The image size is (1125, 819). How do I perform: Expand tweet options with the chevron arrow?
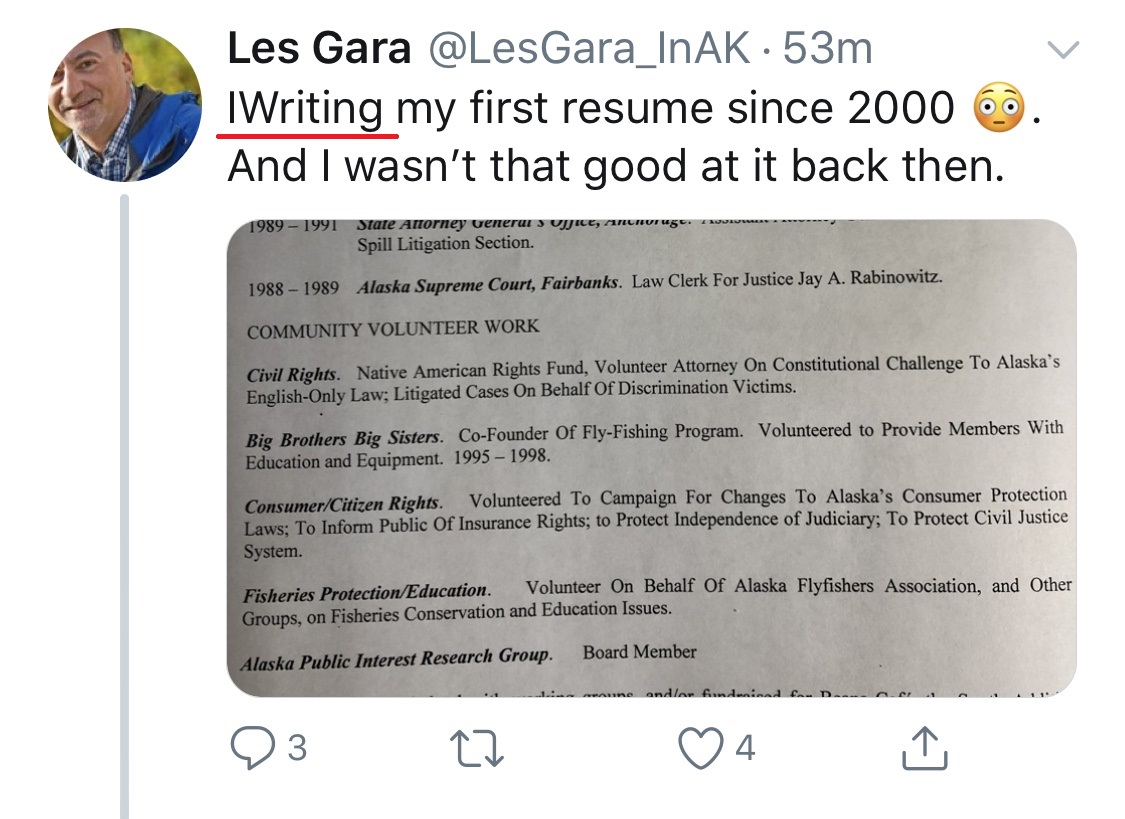tap(1063, 49)
